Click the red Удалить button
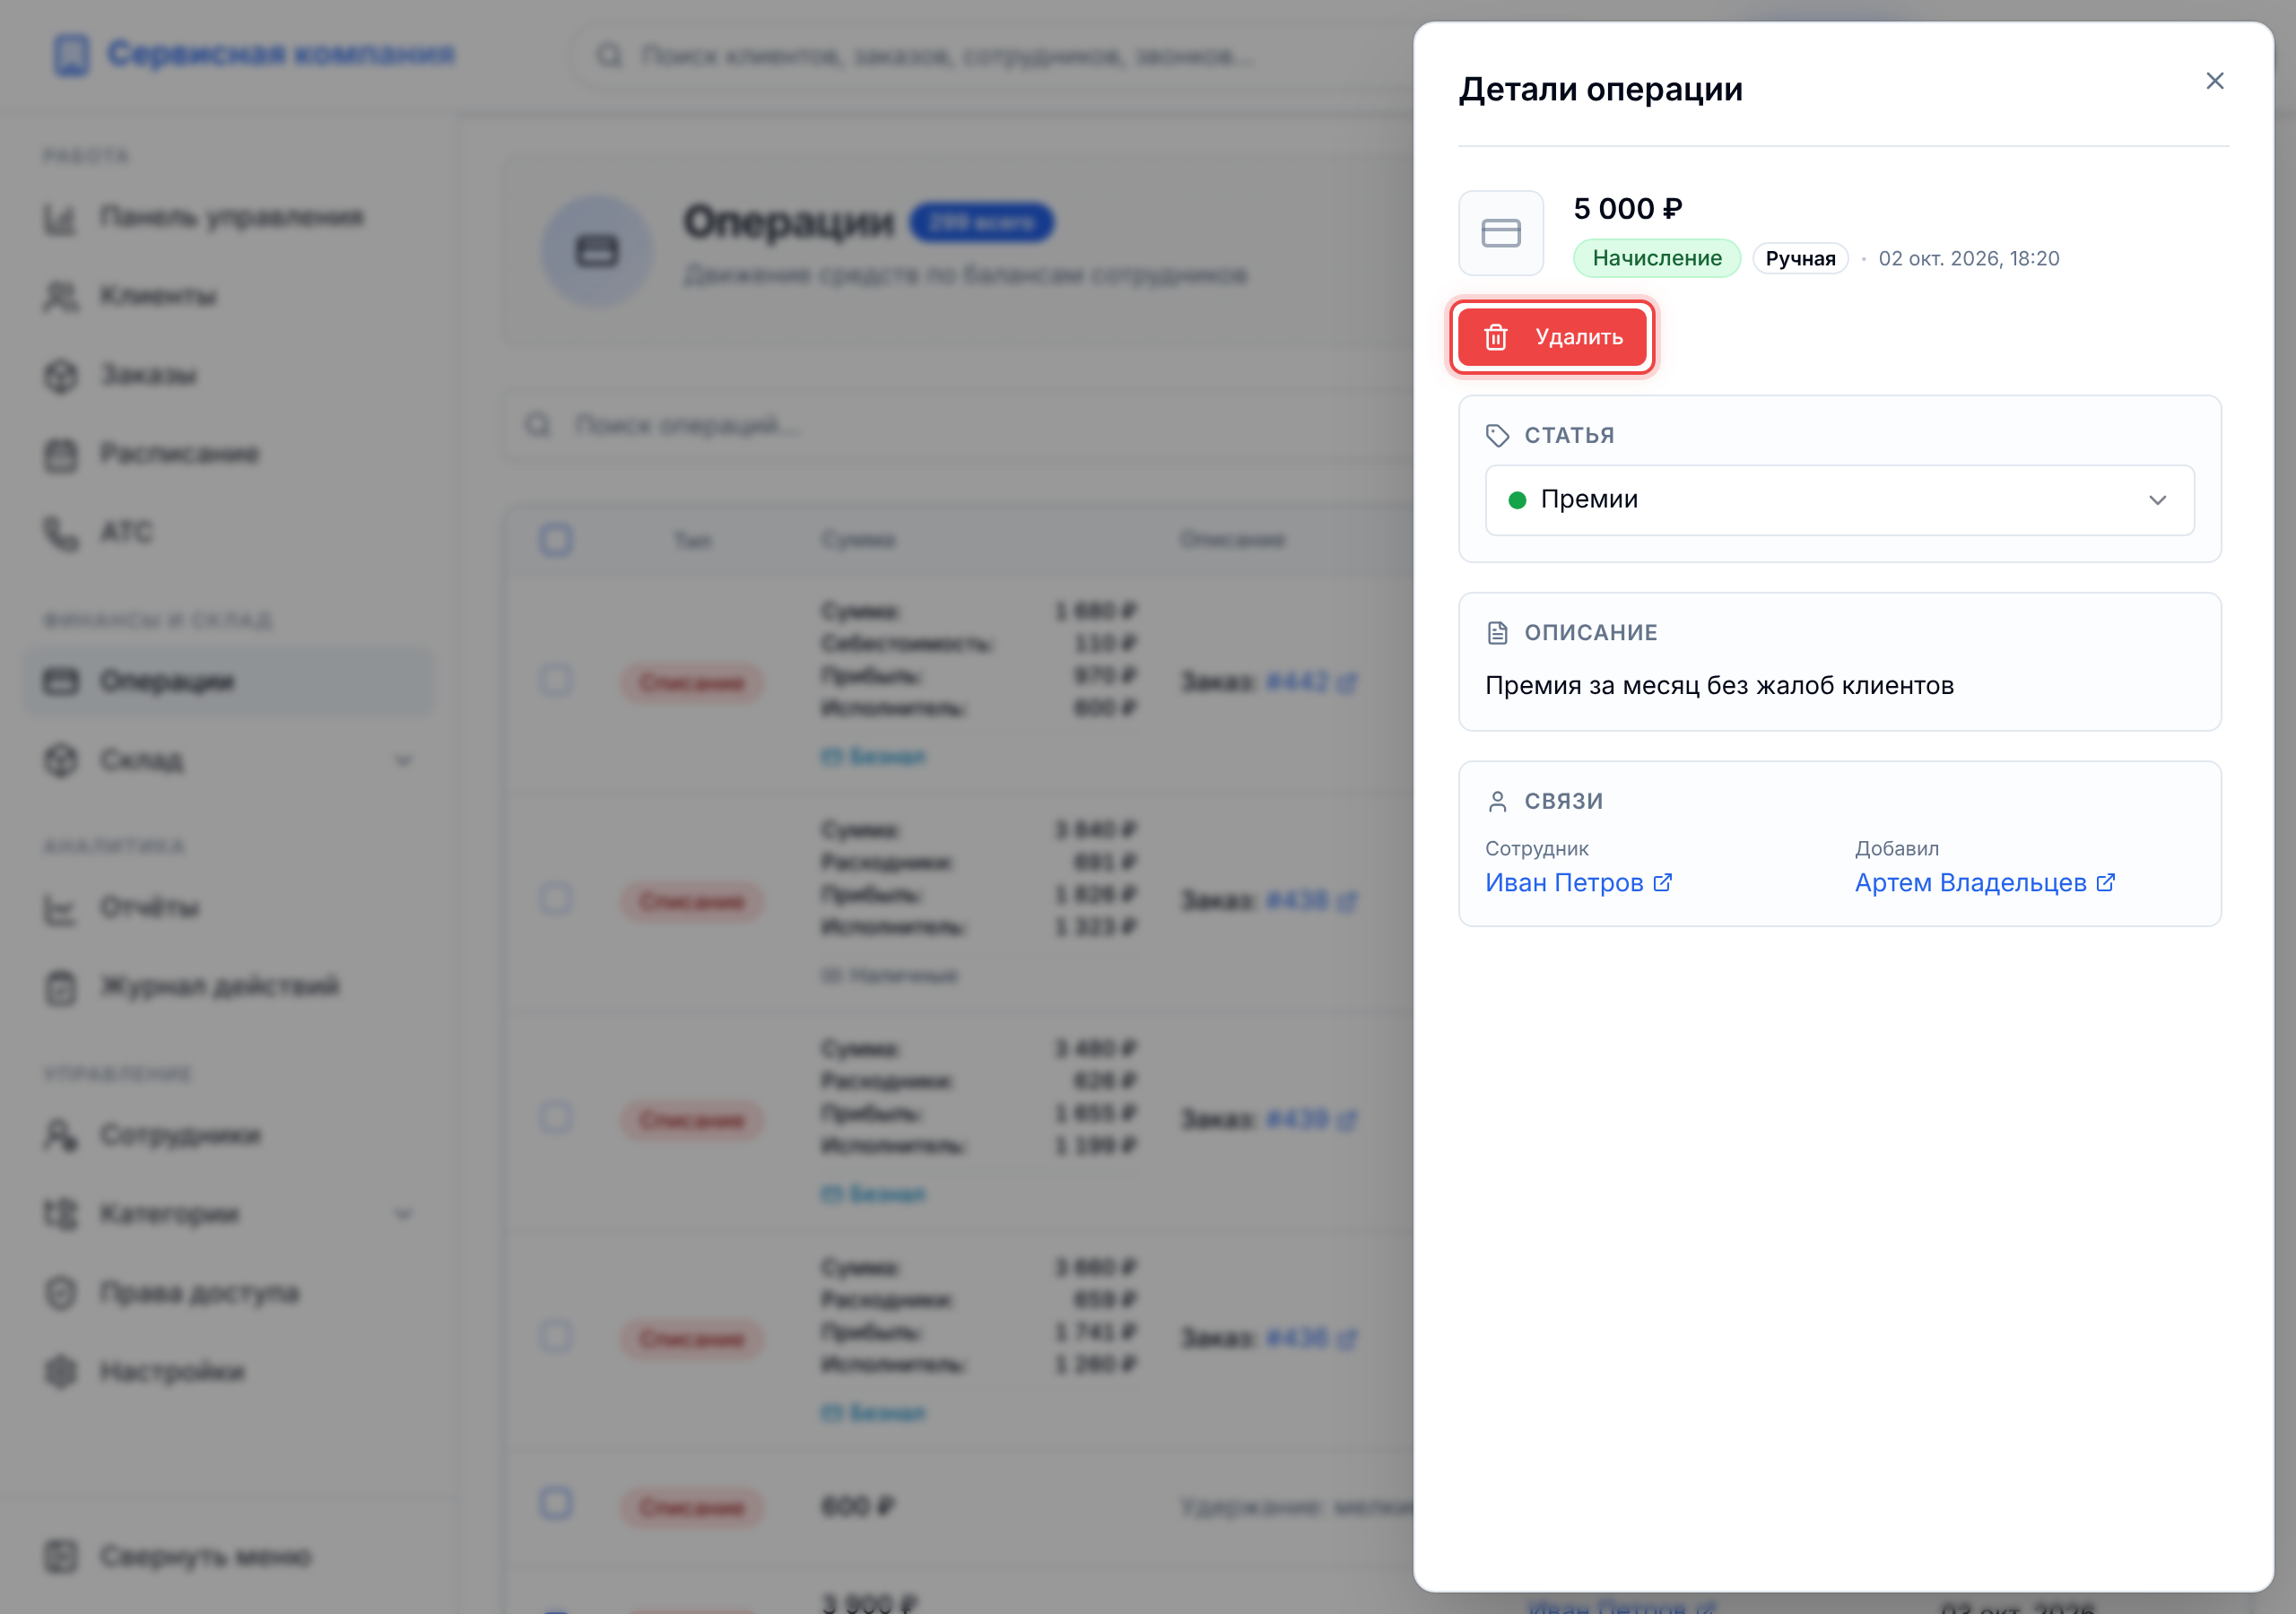2296x1614 pixels. (x=1552, y=337)
